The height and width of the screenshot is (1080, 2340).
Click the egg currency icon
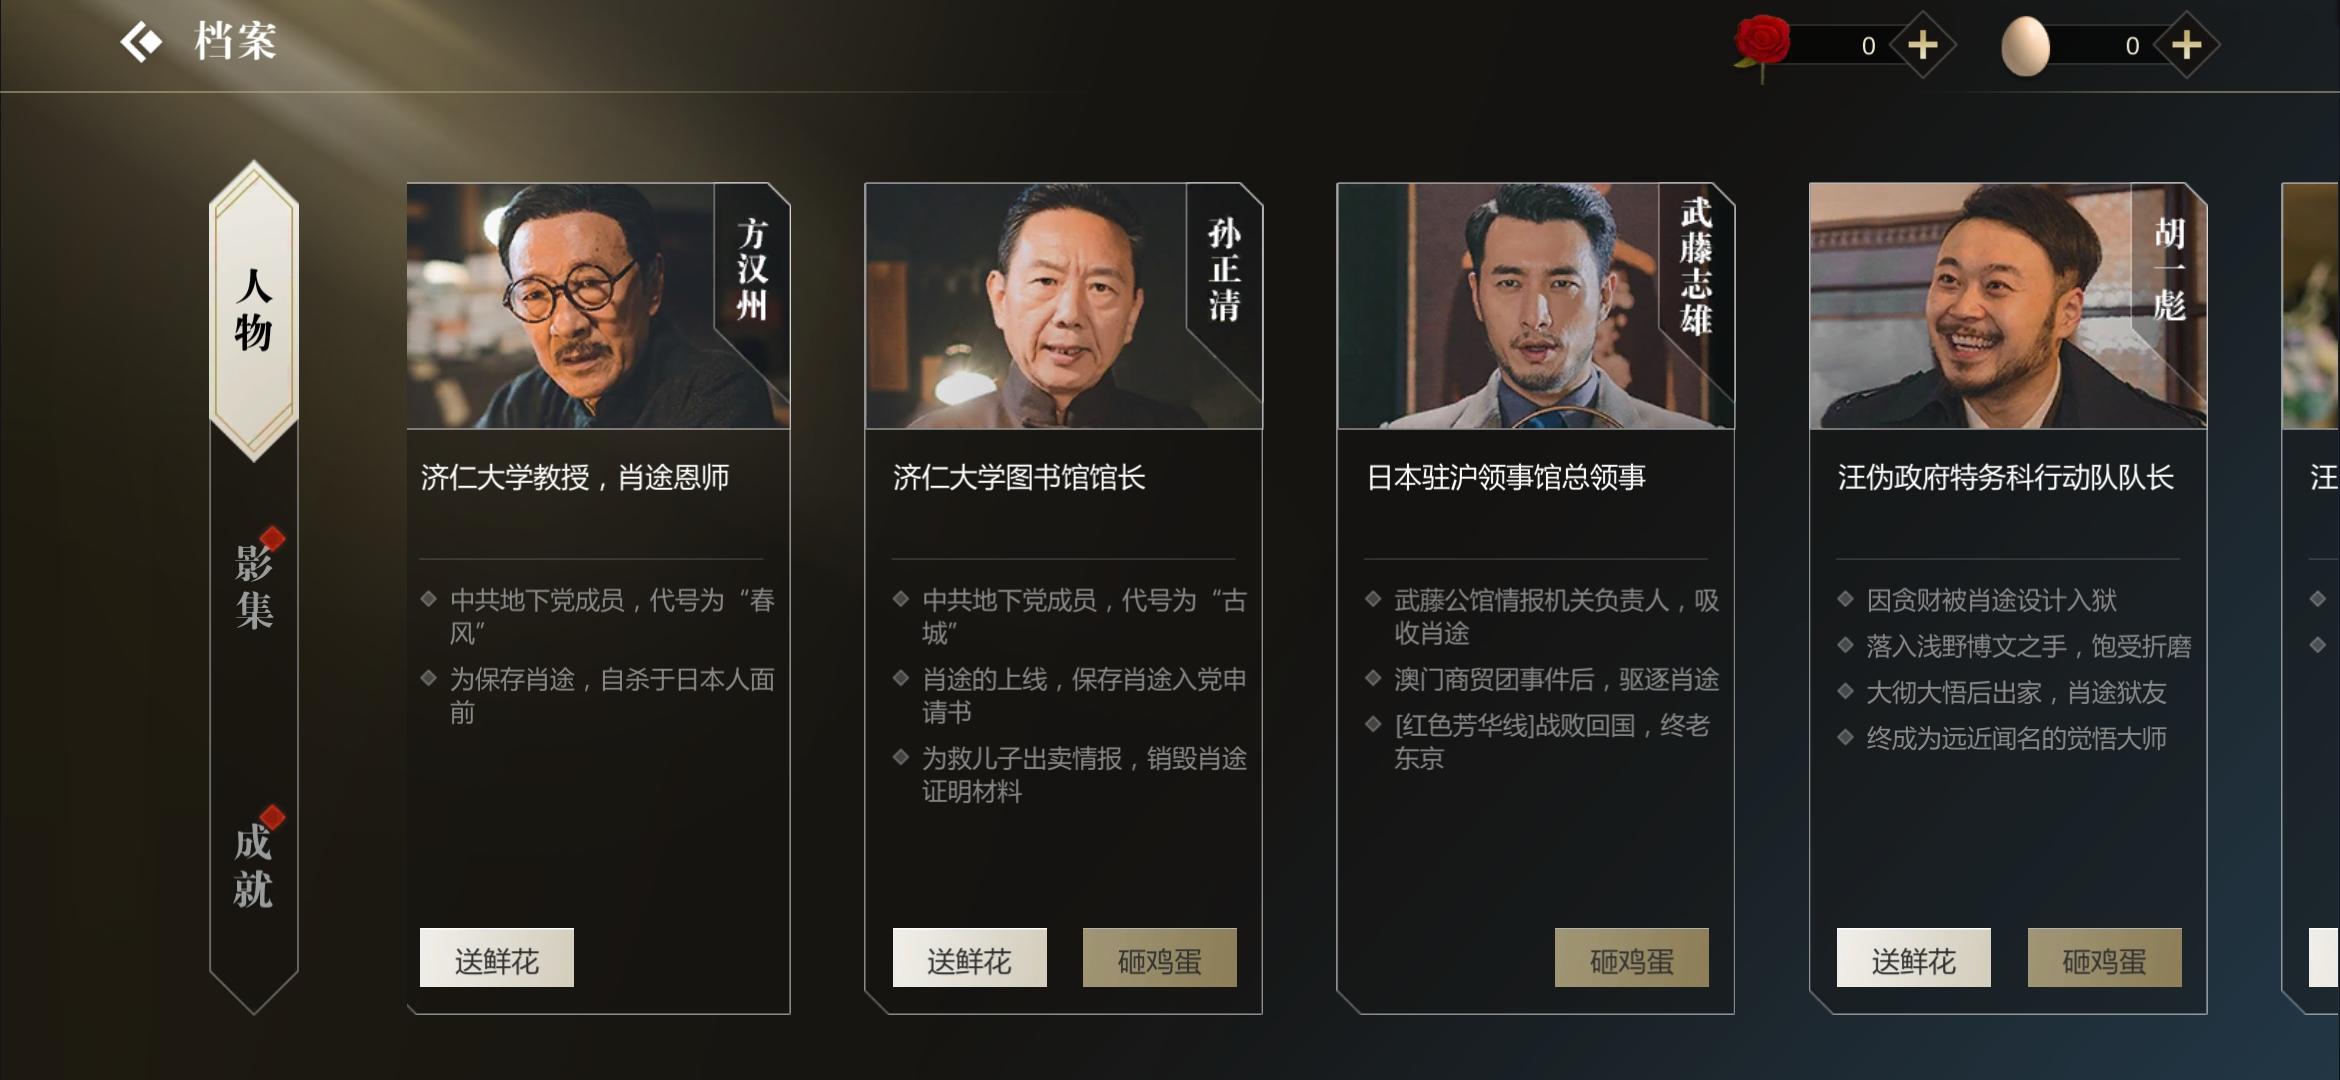coord(2025,46)
